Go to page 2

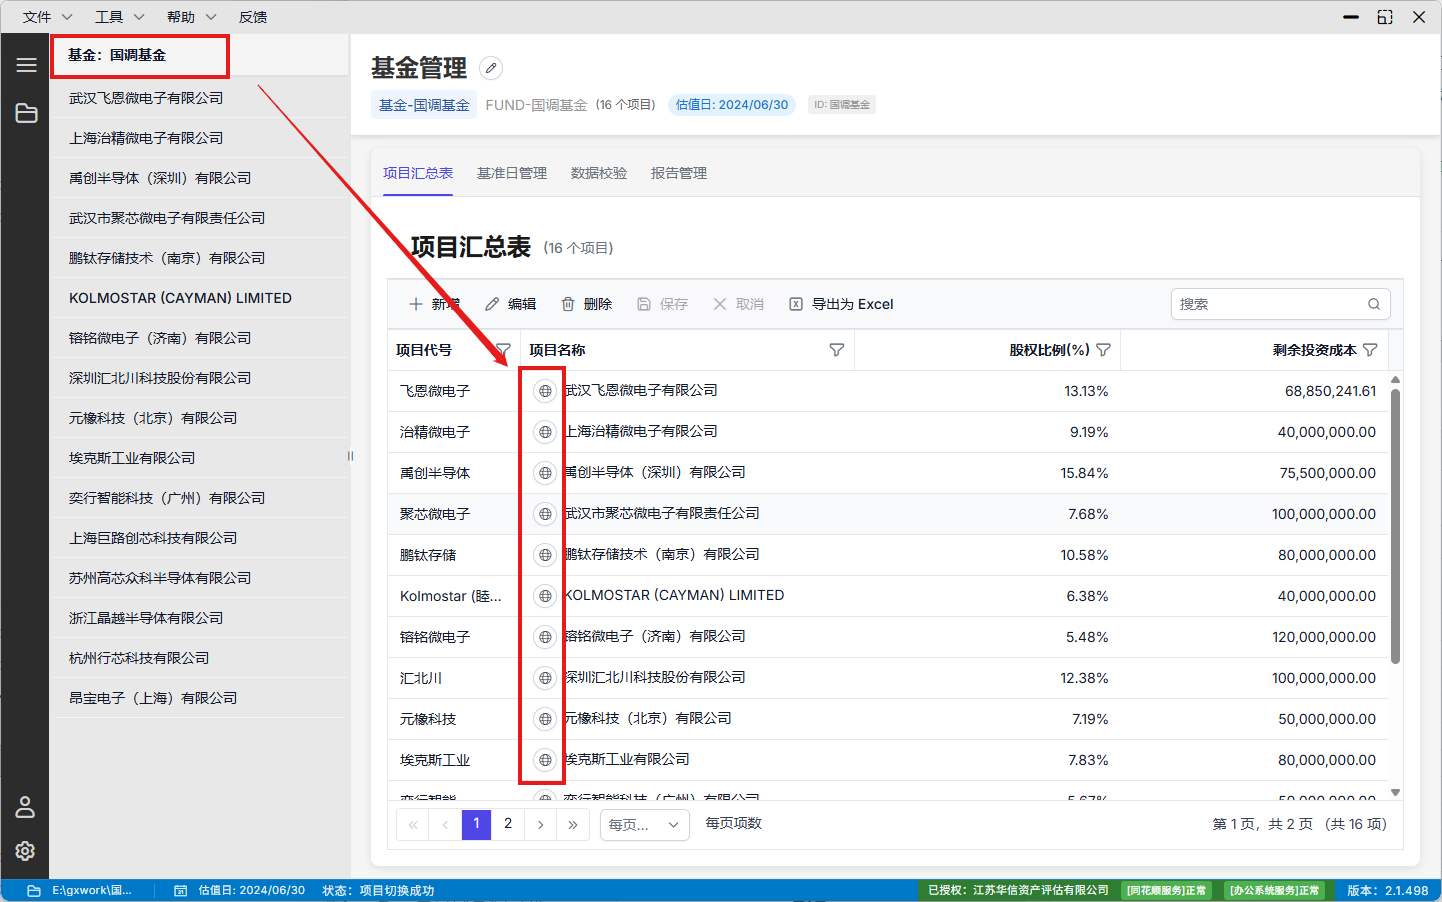tap(508, 824)
